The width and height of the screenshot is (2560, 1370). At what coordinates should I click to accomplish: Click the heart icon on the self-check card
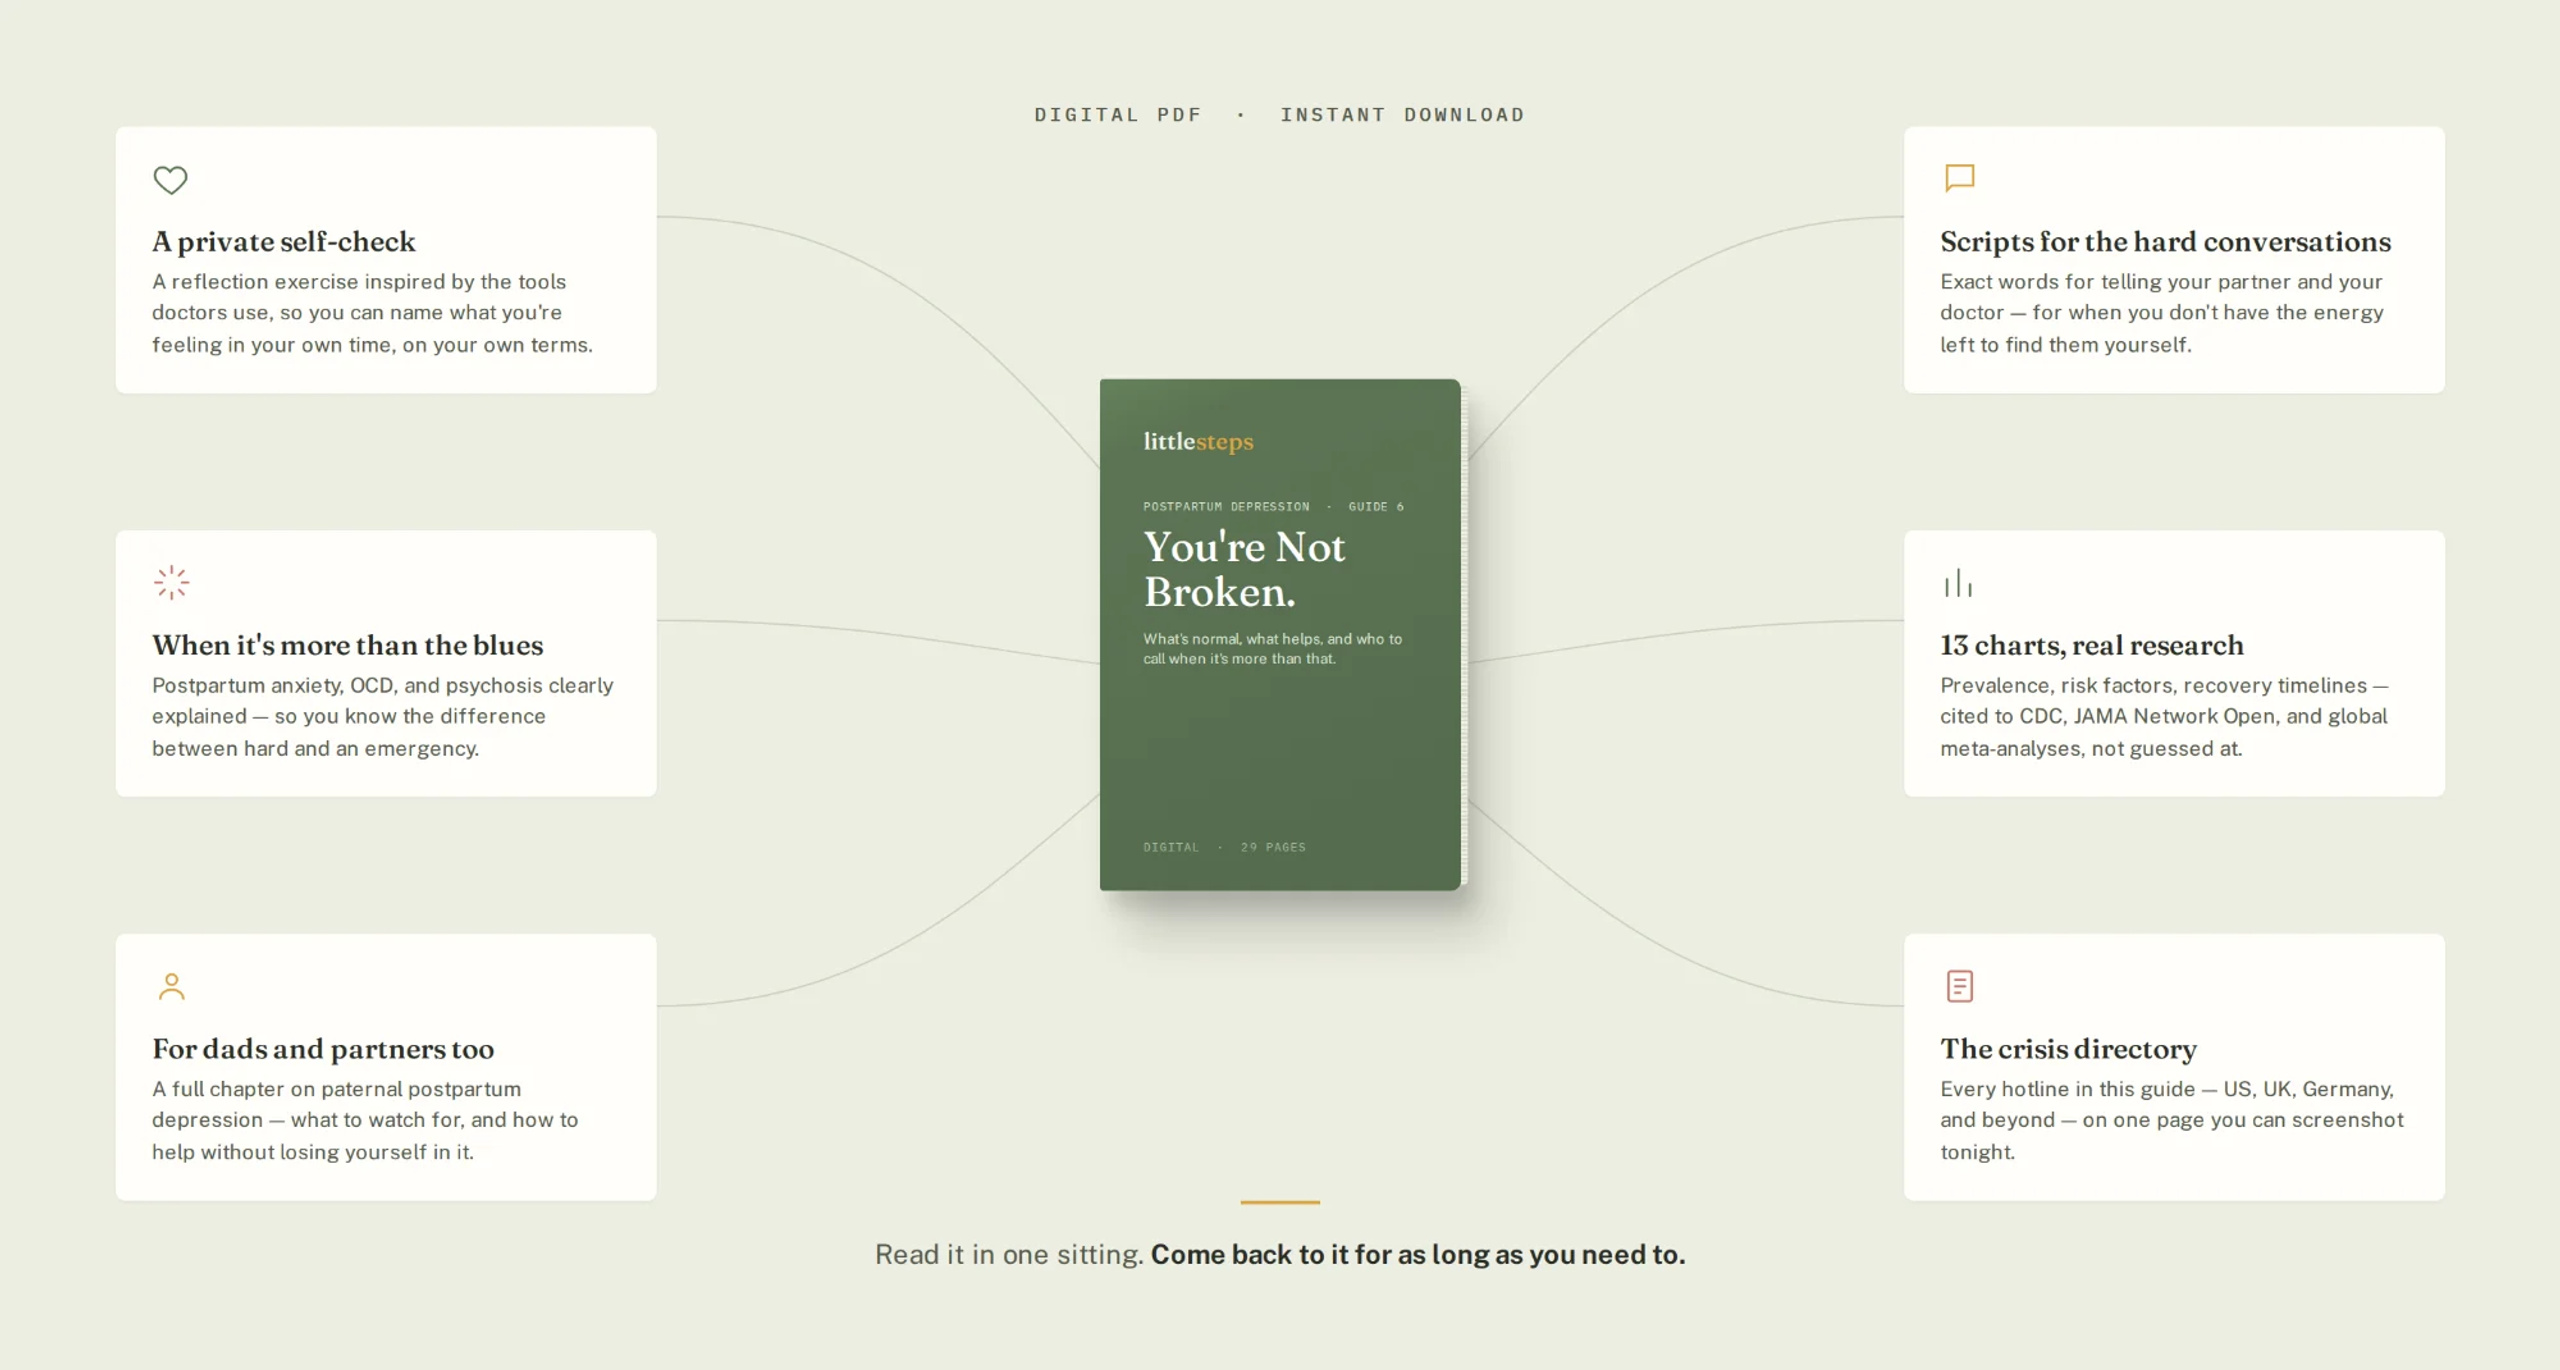point(170,180)
